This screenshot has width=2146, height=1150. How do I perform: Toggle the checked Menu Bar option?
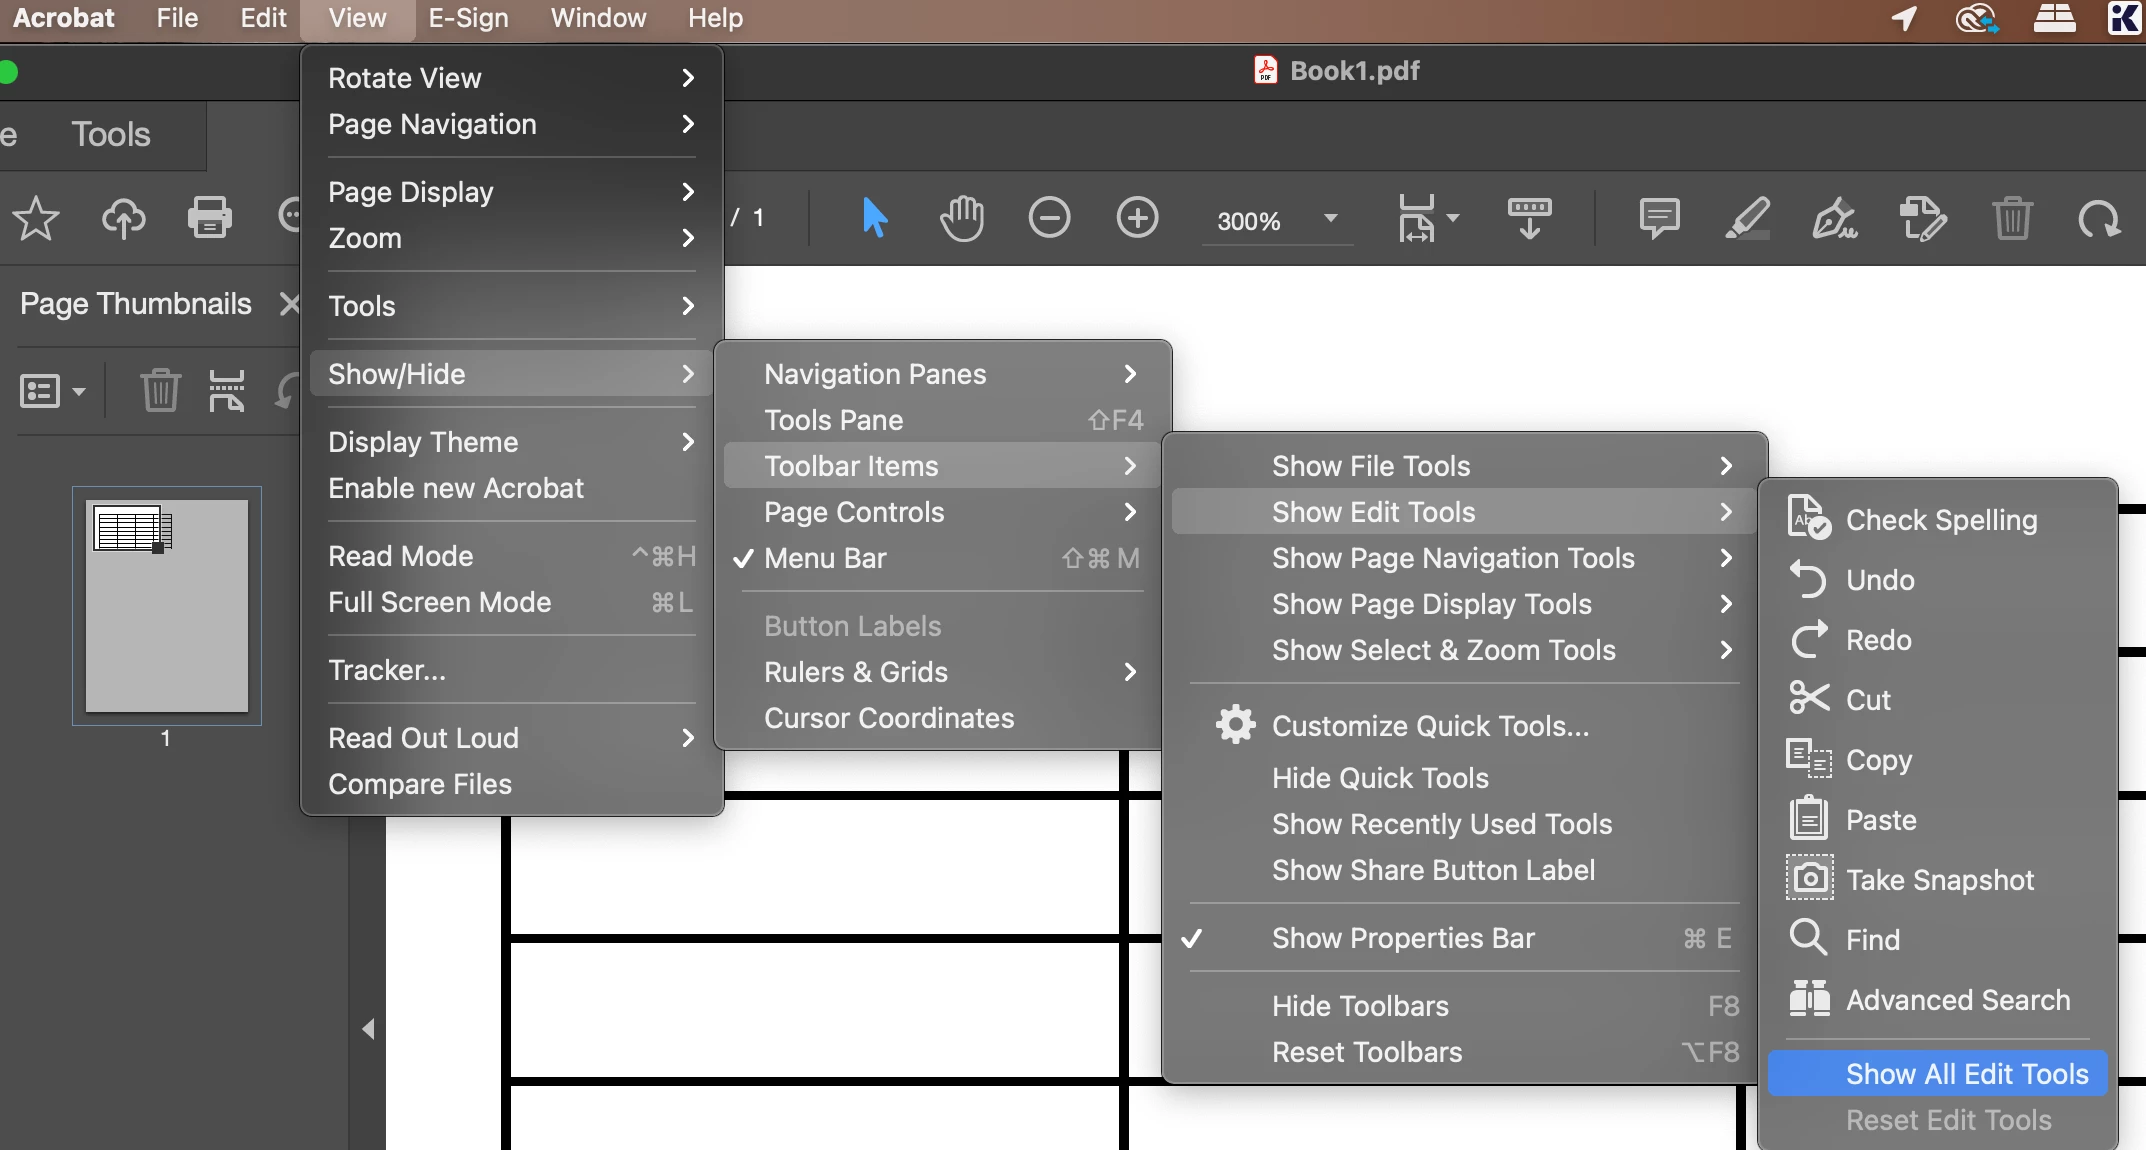pos(825,558)
